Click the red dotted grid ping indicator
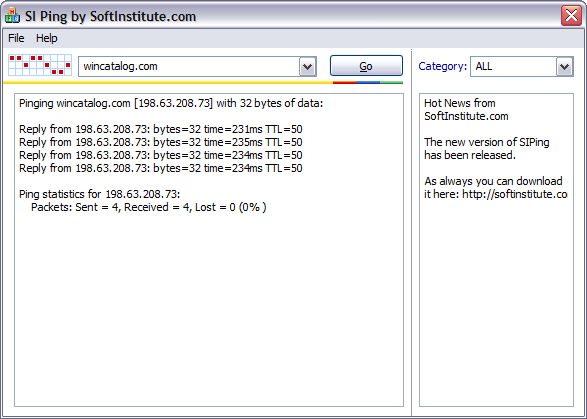 pyautogui.click(x=40, y=65)
